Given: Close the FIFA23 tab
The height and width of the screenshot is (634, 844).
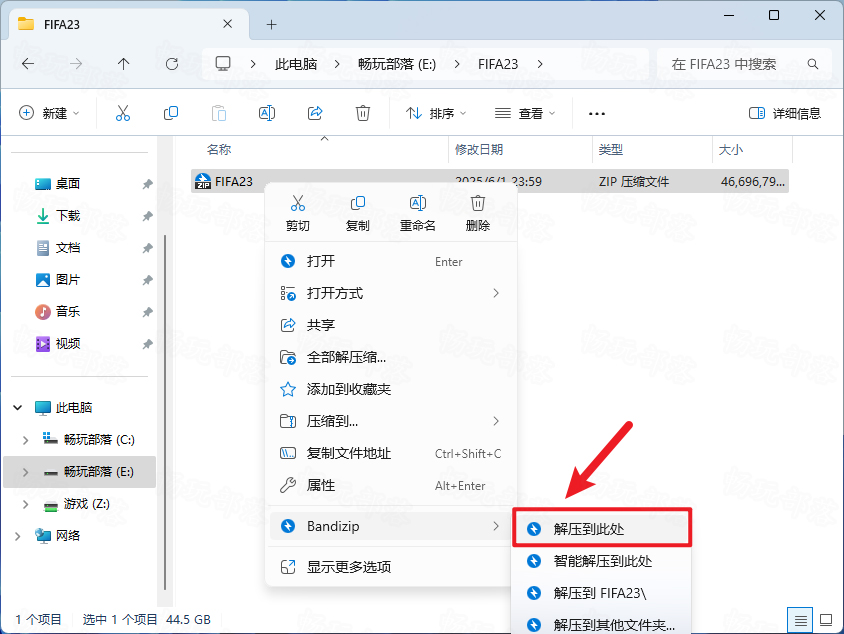Looking at the screenshot, I should [x=228, y=24].
